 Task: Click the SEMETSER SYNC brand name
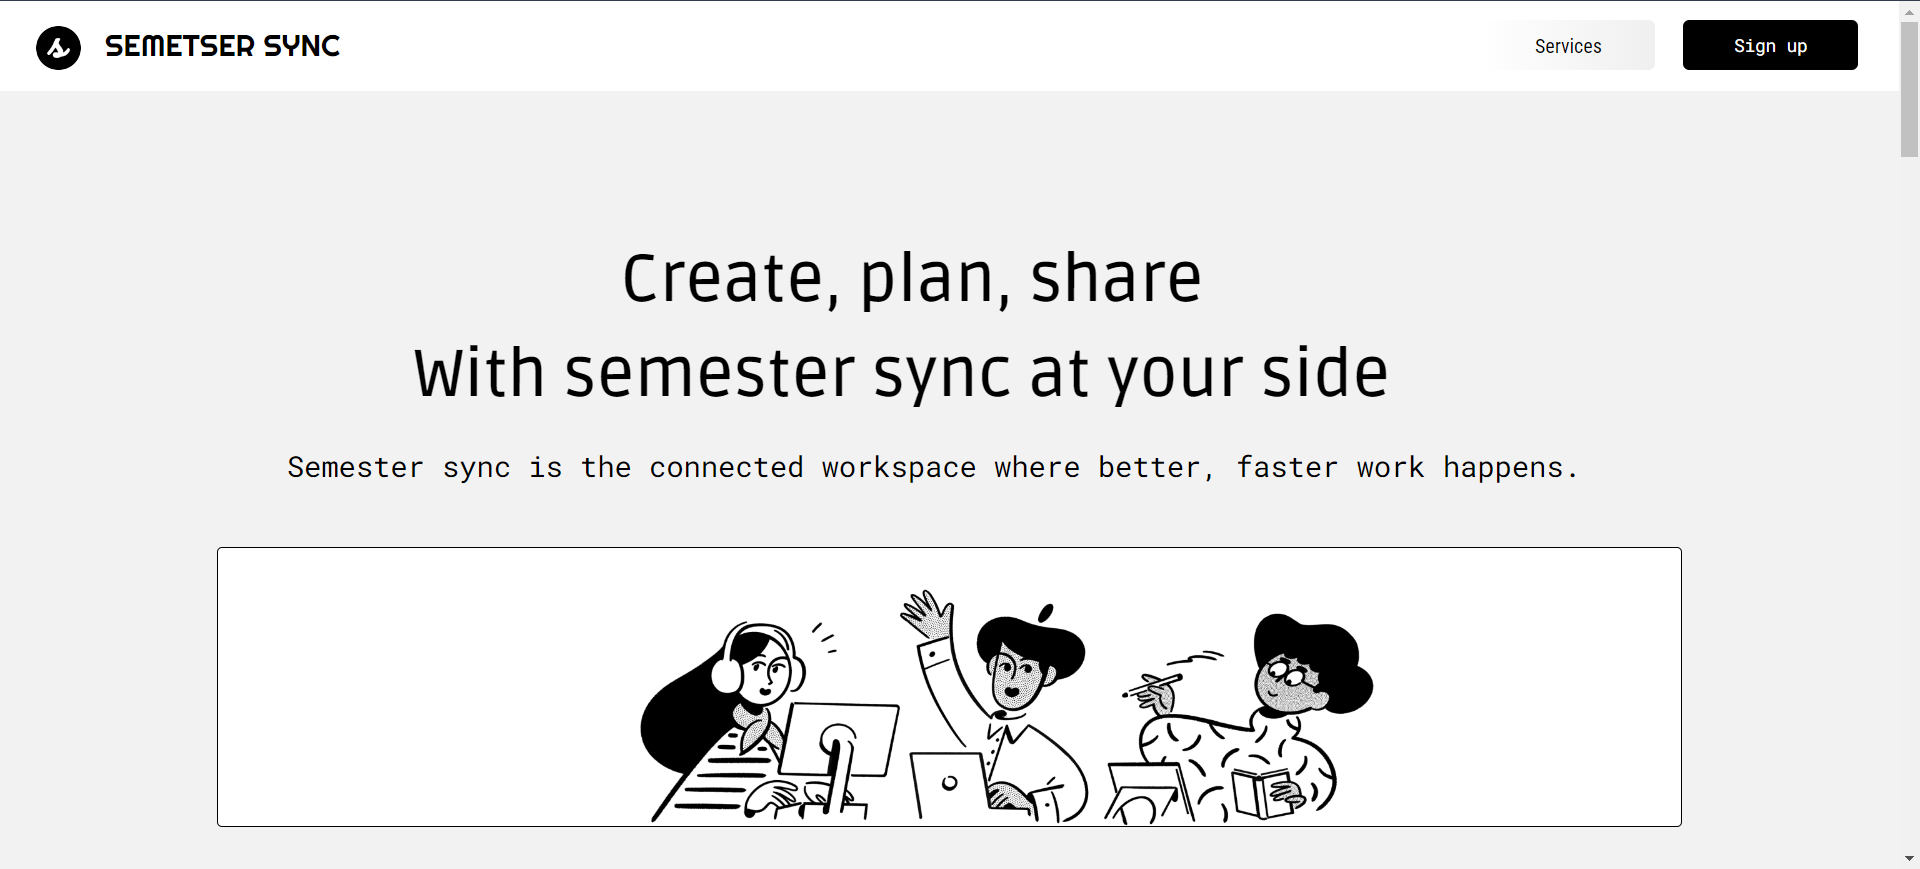222,46
